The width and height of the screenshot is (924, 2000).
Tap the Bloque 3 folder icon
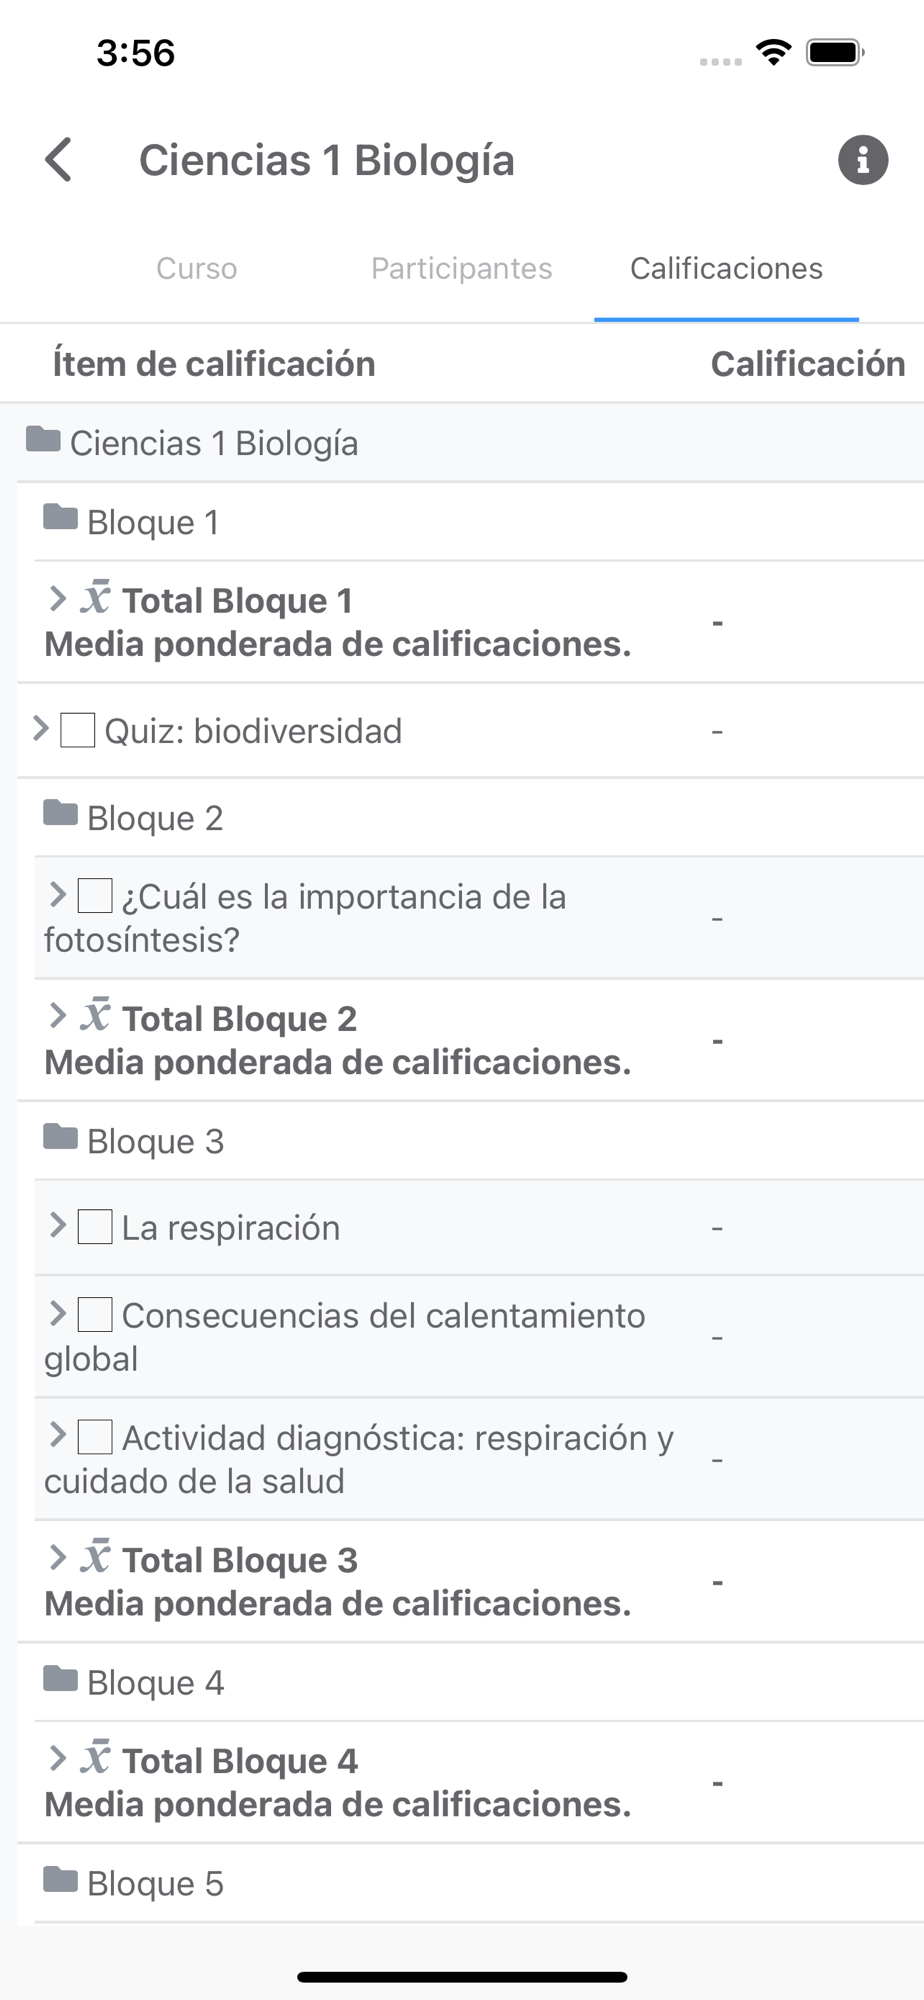pos(61,1137)
